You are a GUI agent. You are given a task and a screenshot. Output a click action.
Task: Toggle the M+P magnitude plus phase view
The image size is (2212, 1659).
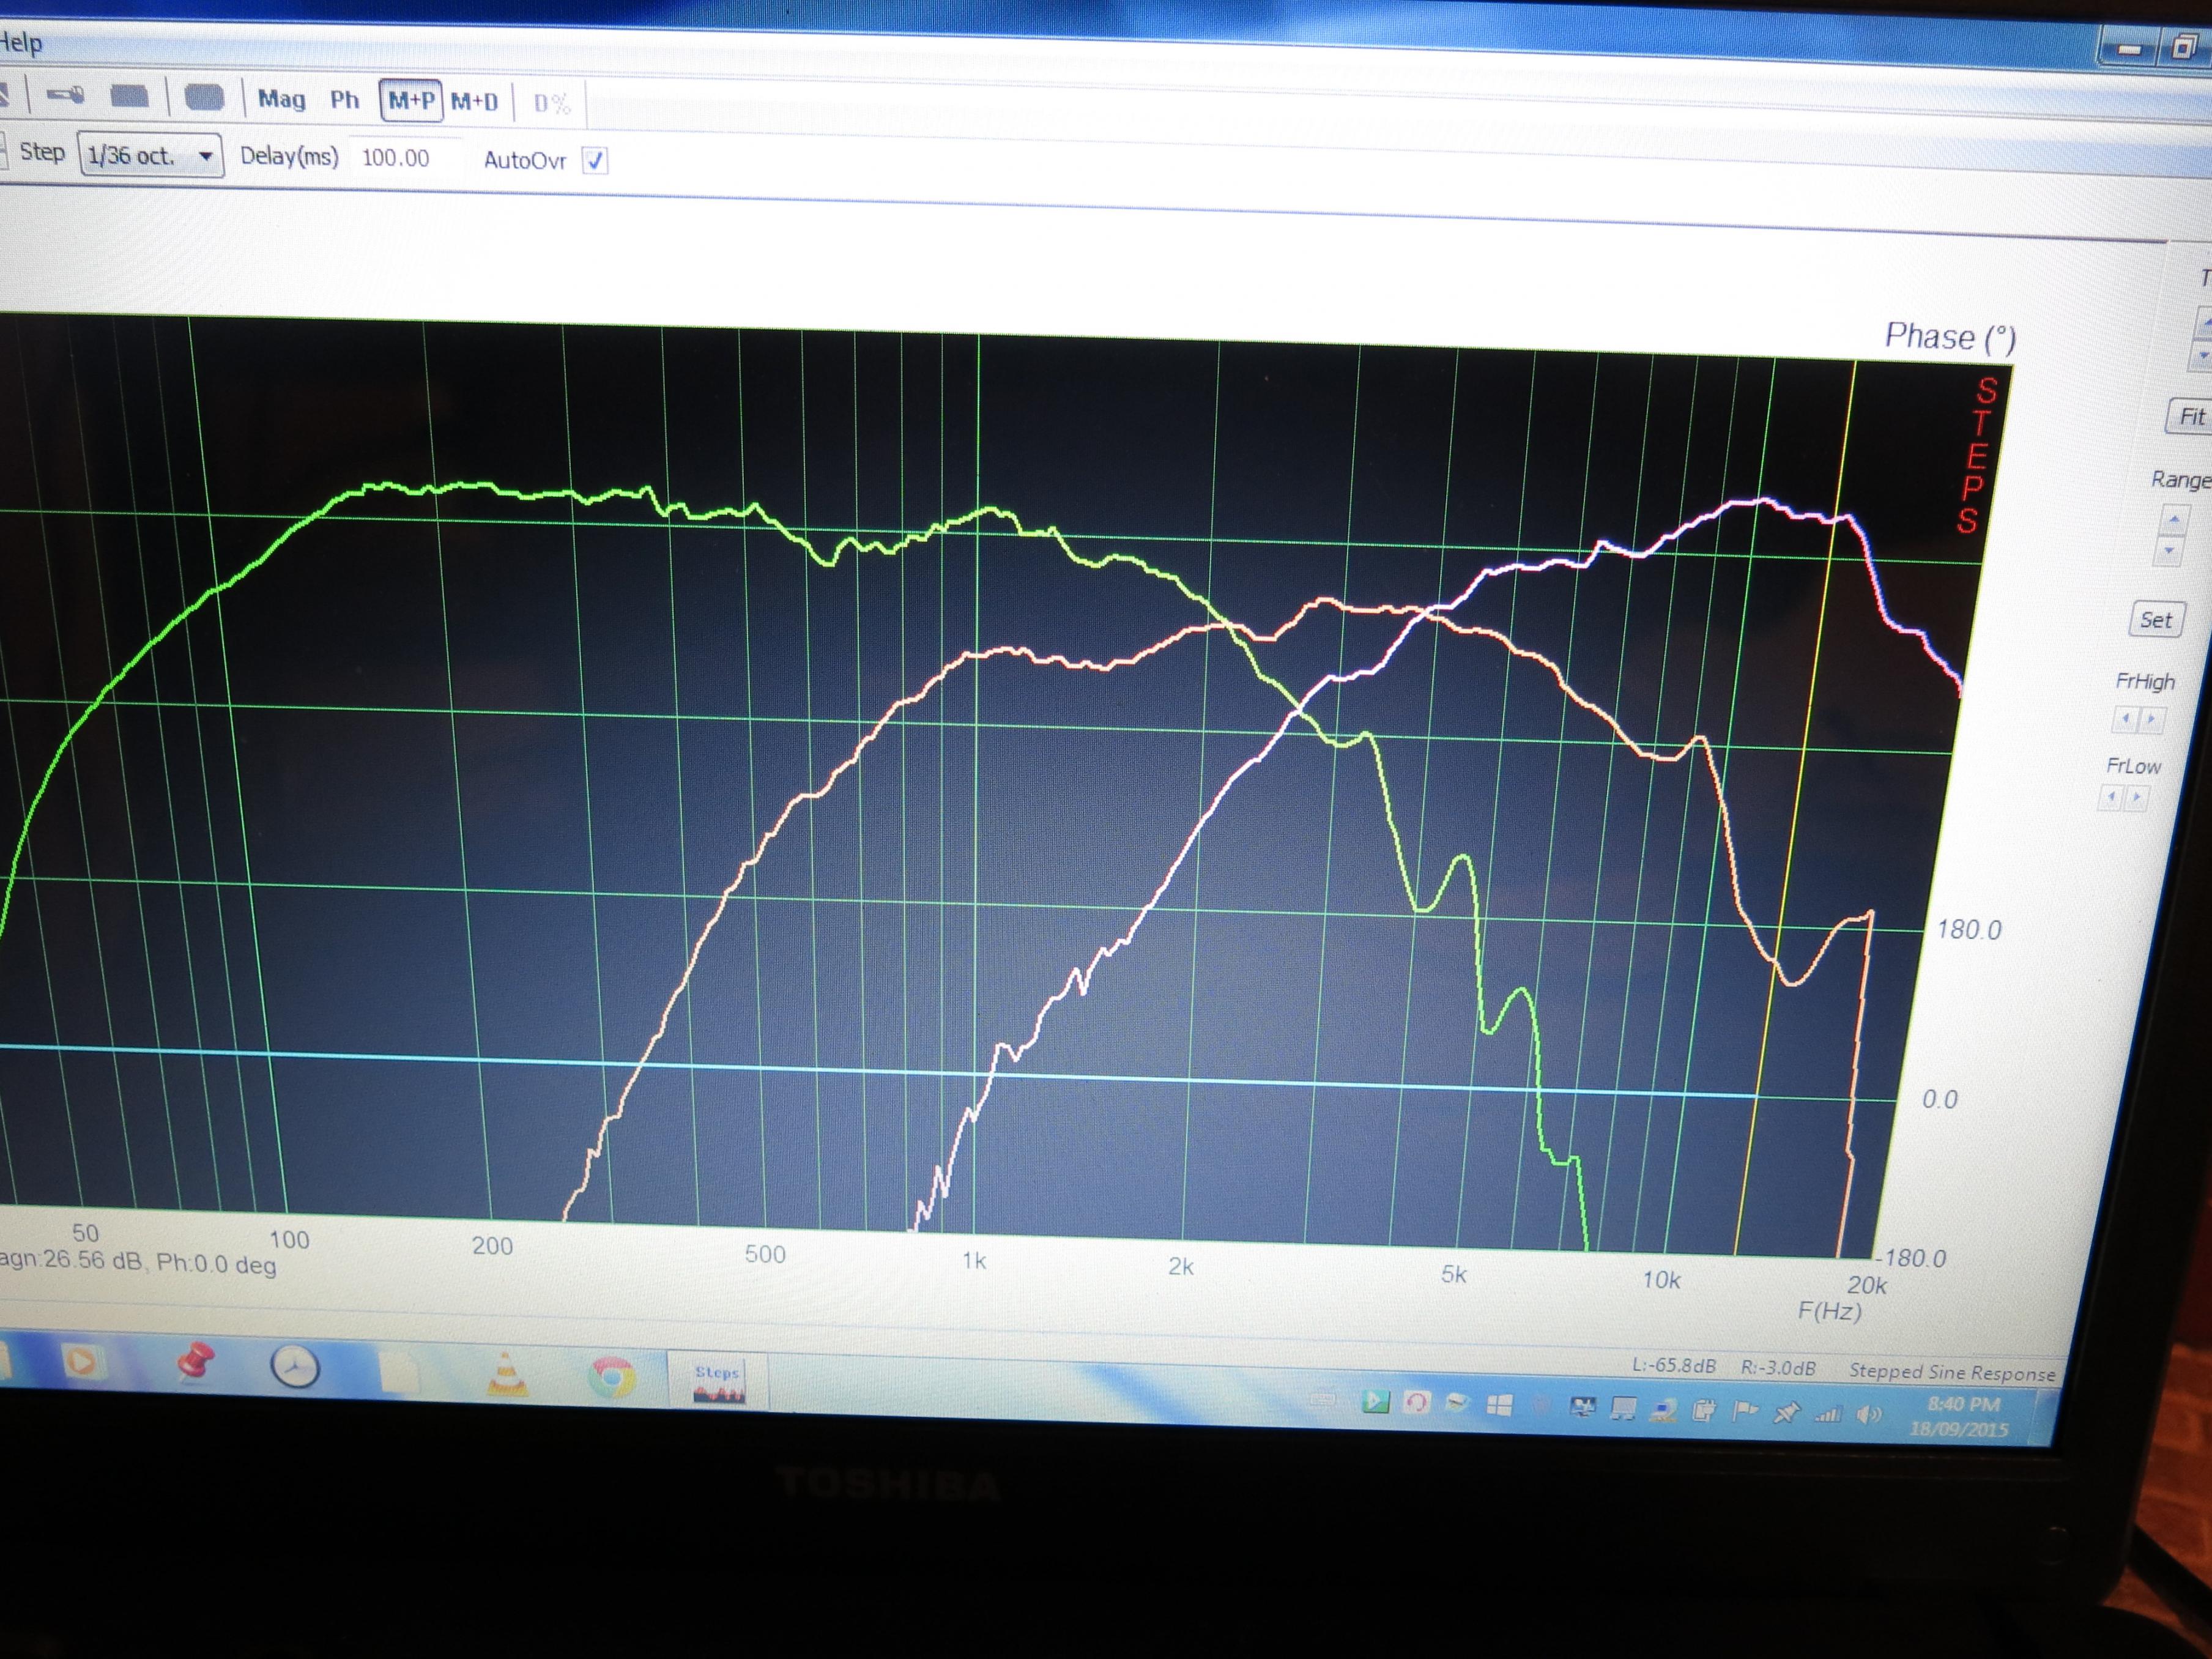(x=411, y=101)
